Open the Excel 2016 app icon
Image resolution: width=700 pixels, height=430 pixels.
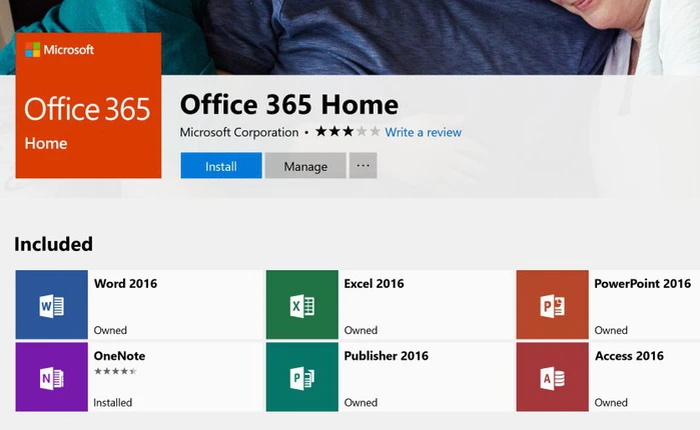pyautogui.click(x=302, y=305)
